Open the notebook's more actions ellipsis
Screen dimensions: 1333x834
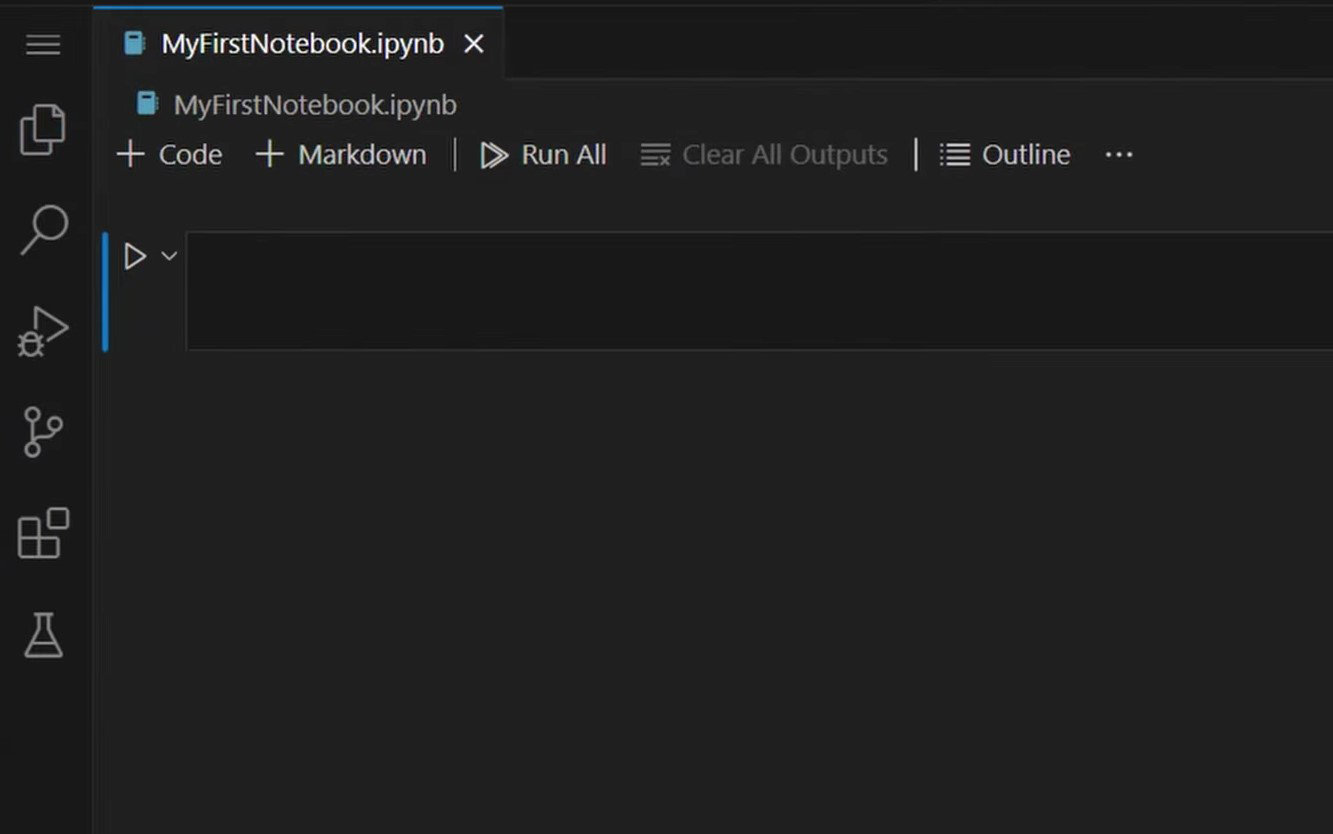pos(1118,154)
